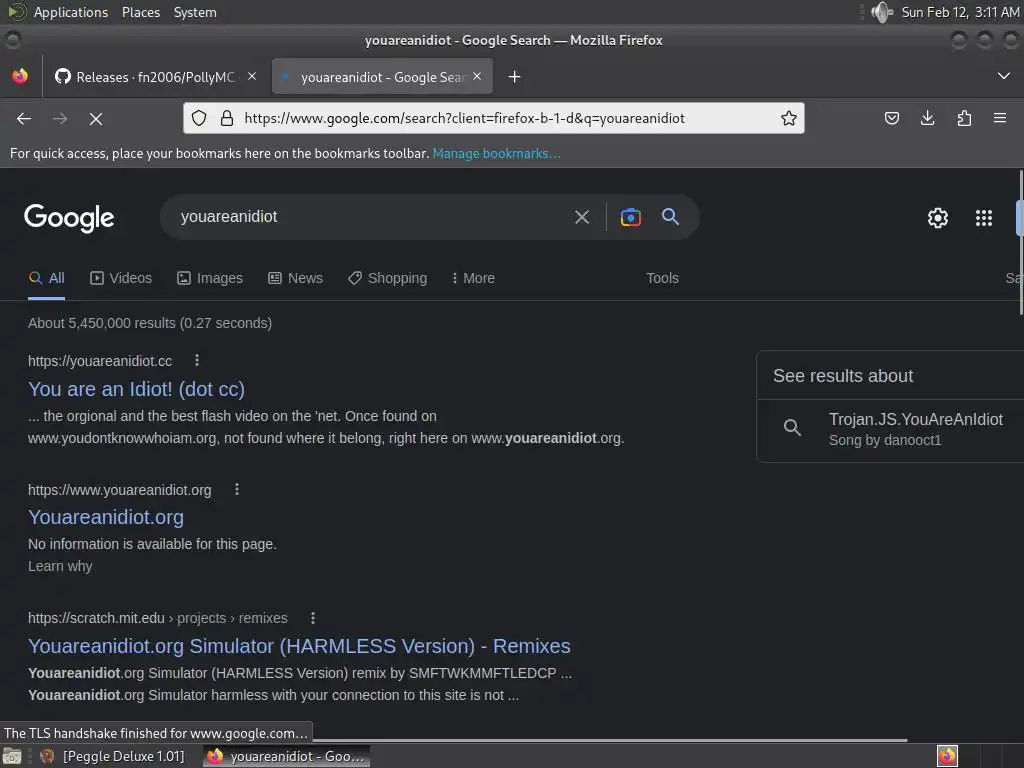Image resolution: width=1024 pixels, height=768 pixels.
Task: Open Firefox View pinned icon
Action: (20, 76)
